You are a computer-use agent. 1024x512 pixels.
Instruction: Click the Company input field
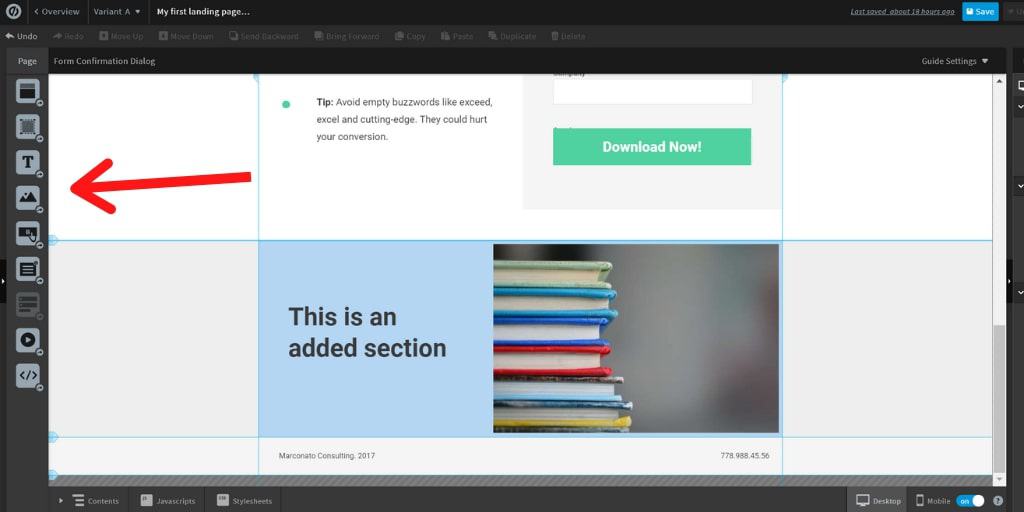pyautogui.click(x=652, y=91)
